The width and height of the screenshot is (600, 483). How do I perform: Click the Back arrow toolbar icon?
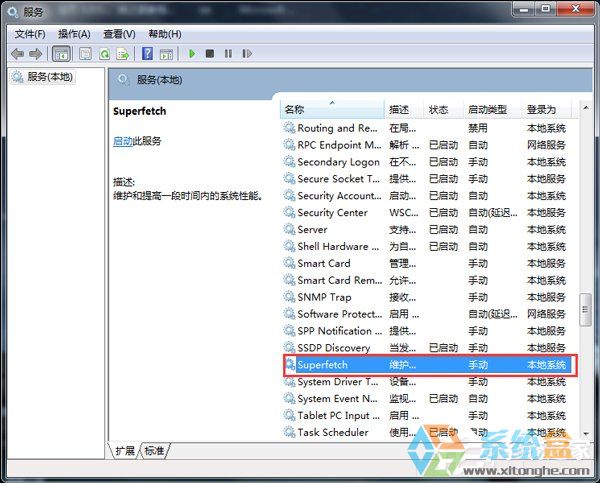click(18, 54)
